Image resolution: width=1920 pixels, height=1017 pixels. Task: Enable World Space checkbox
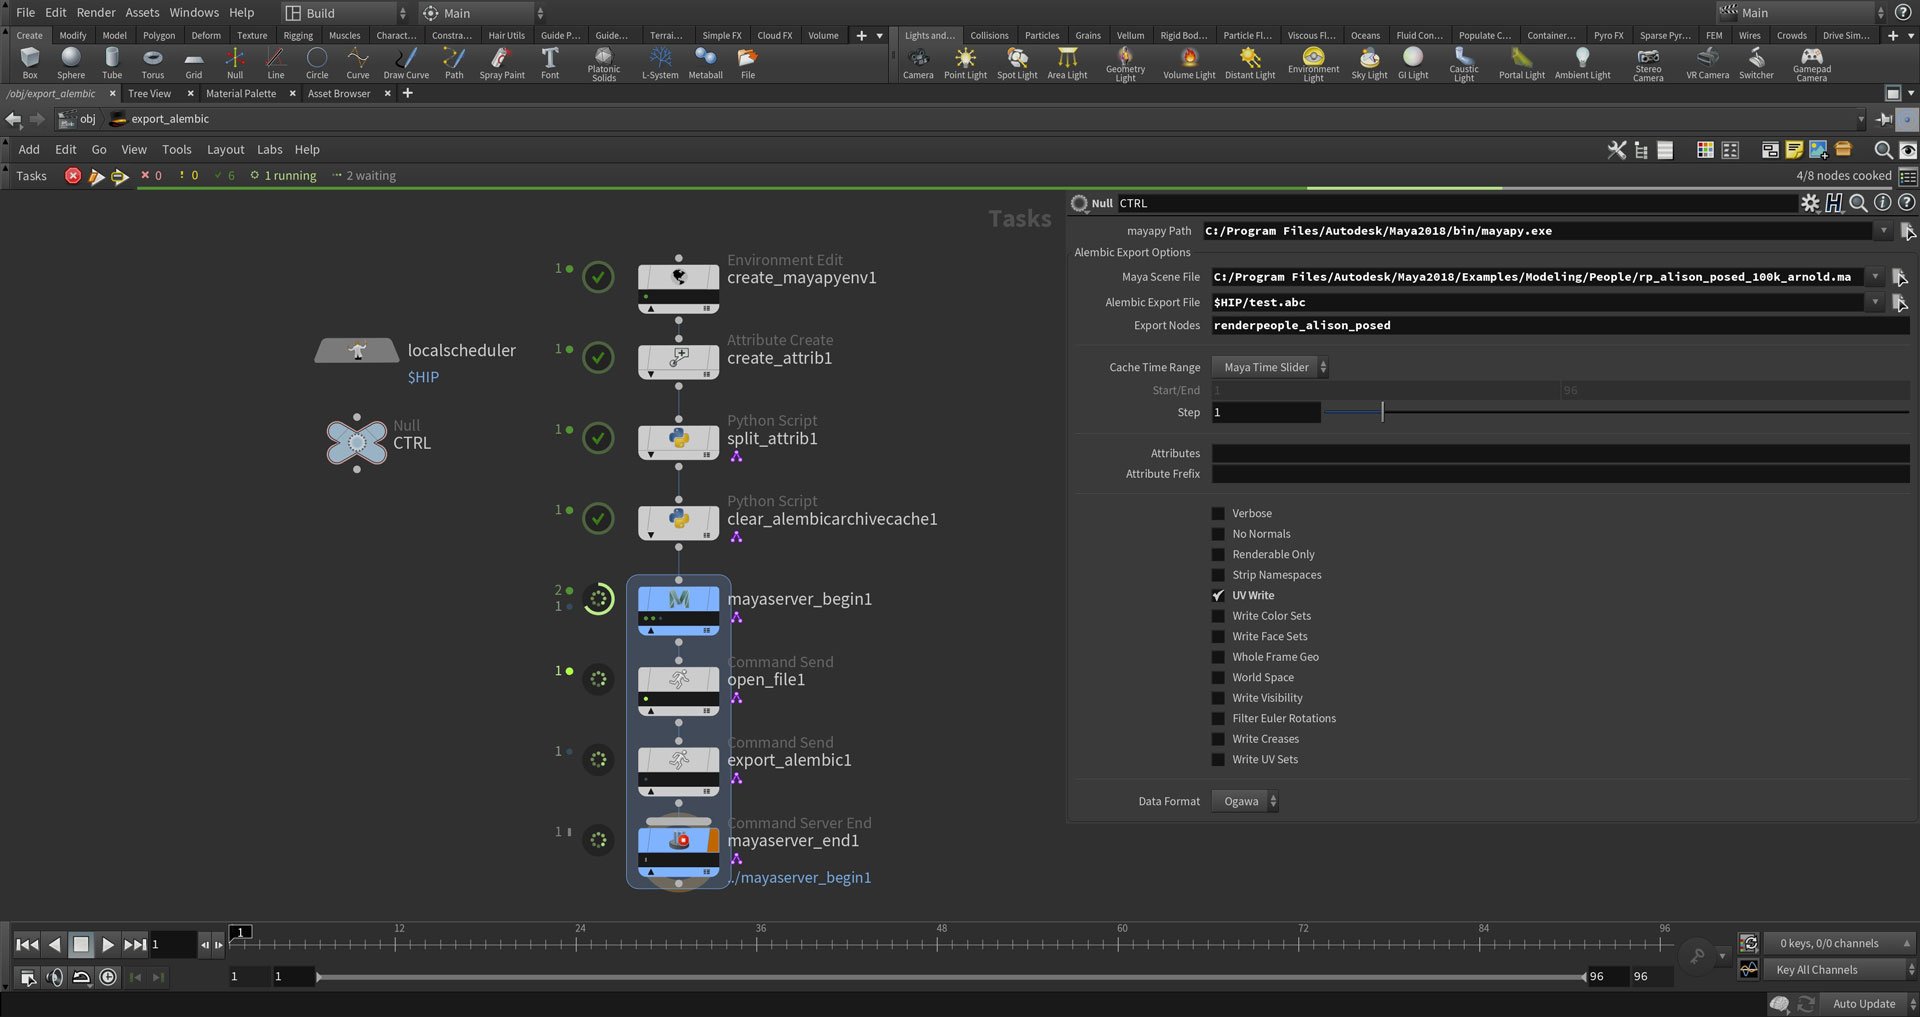point(1218,677)
